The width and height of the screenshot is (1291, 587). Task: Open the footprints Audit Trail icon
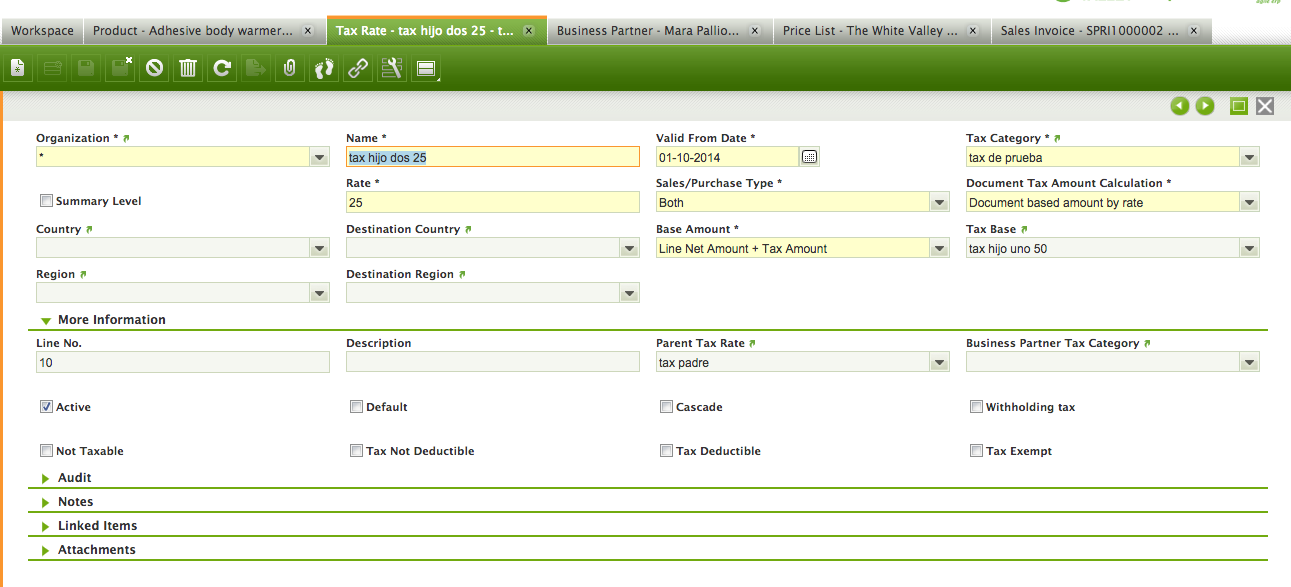pos(324,69)
